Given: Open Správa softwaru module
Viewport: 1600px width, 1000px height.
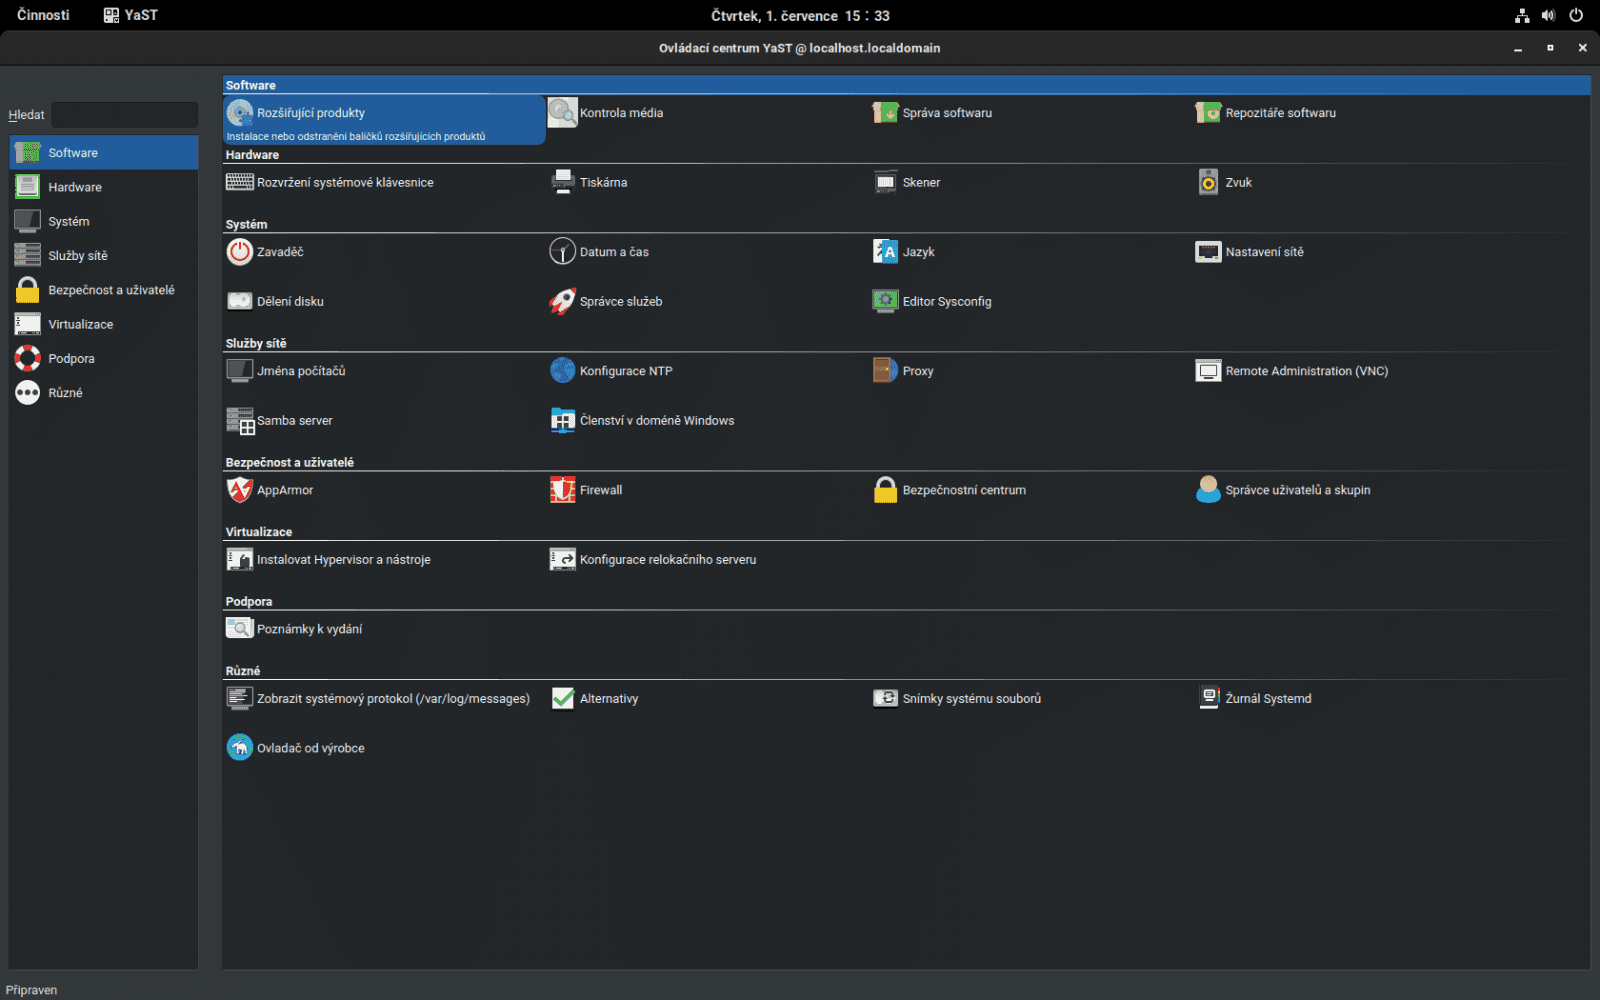Looking at the screenshot, I should pyautogui.click(x=944, y=112).
